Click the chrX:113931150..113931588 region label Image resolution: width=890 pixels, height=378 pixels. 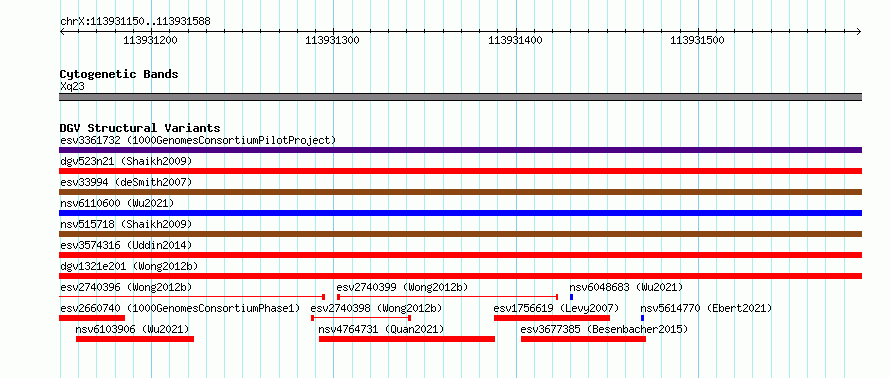point(135,22)
